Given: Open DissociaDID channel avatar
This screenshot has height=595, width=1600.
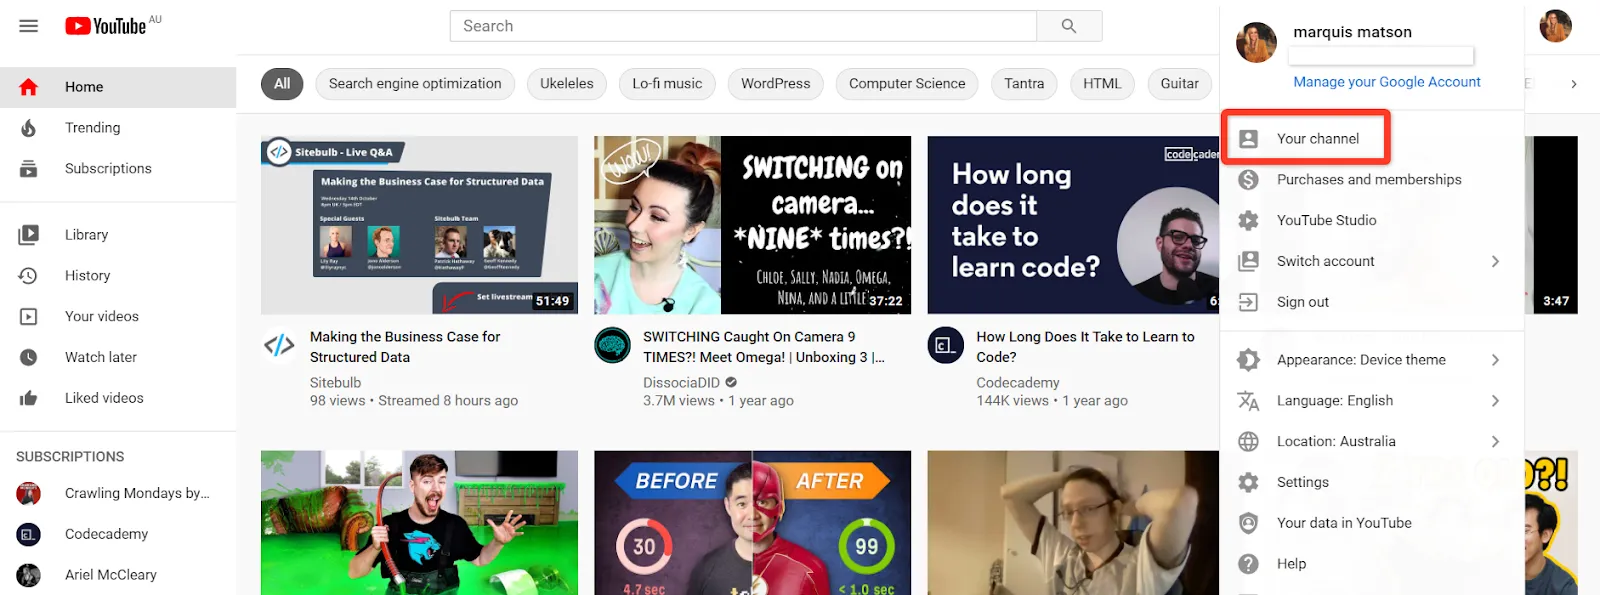Looking at the screenshot, I should (x=612, y=346).
